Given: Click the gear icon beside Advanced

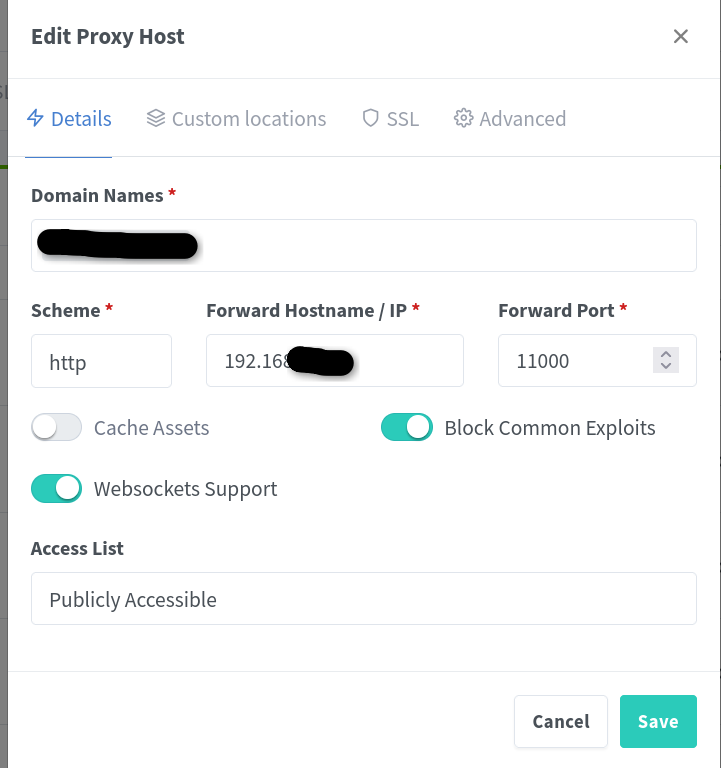Looking at the screenshot, I should pos(463,119).
